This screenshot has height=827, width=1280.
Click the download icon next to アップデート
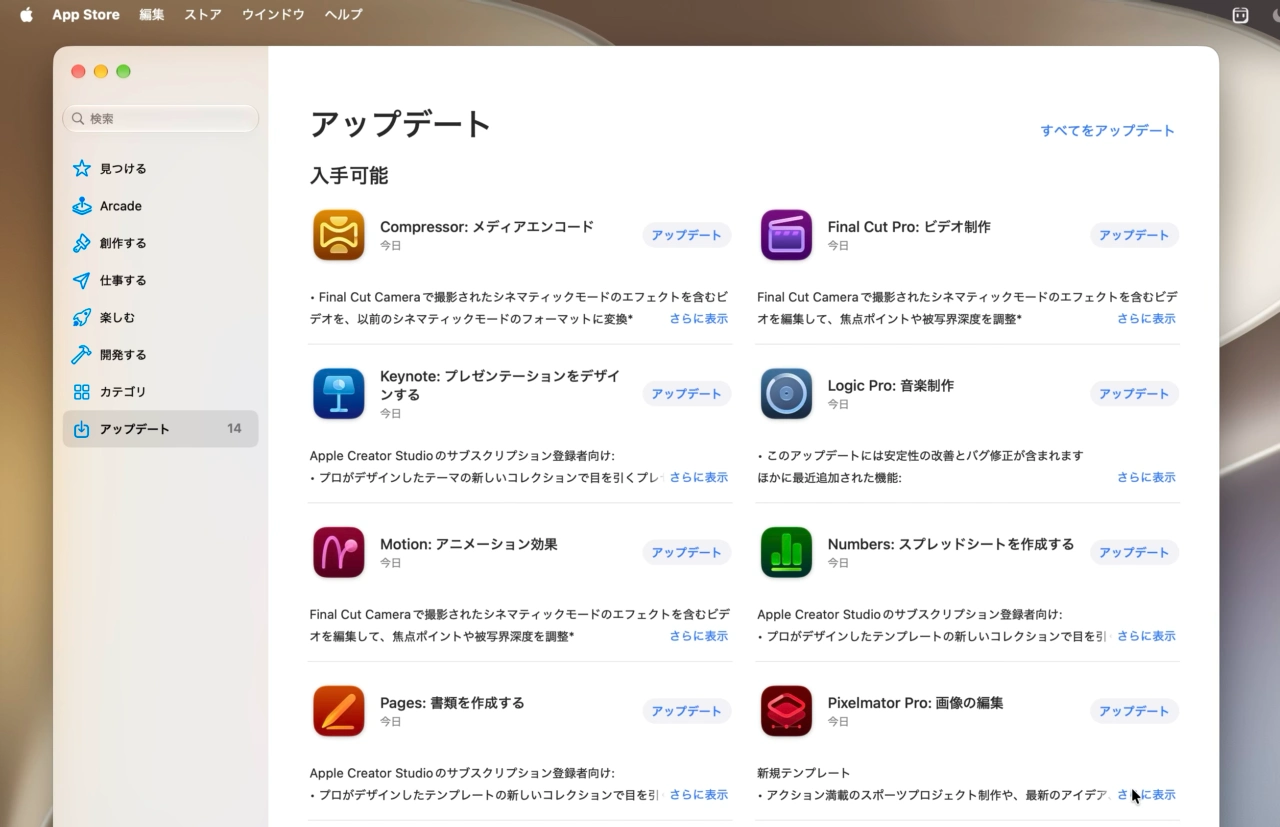pos(82,429)
